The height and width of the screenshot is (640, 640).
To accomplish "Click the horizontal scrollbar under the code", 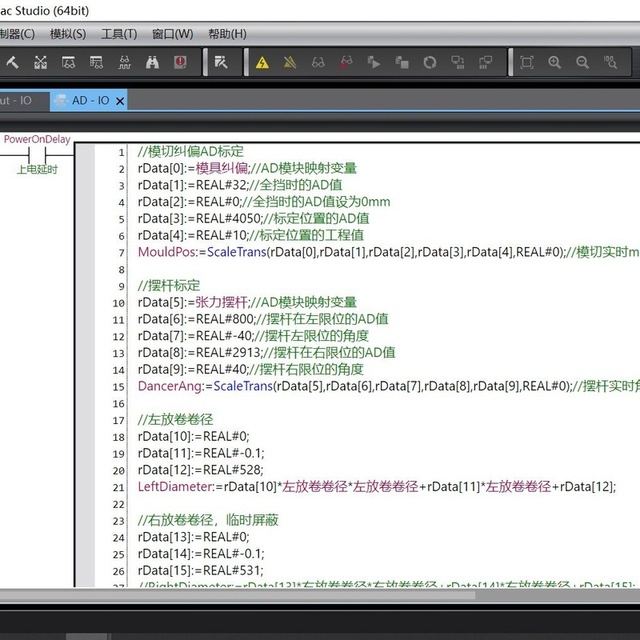I will click(x=238, y=596).
